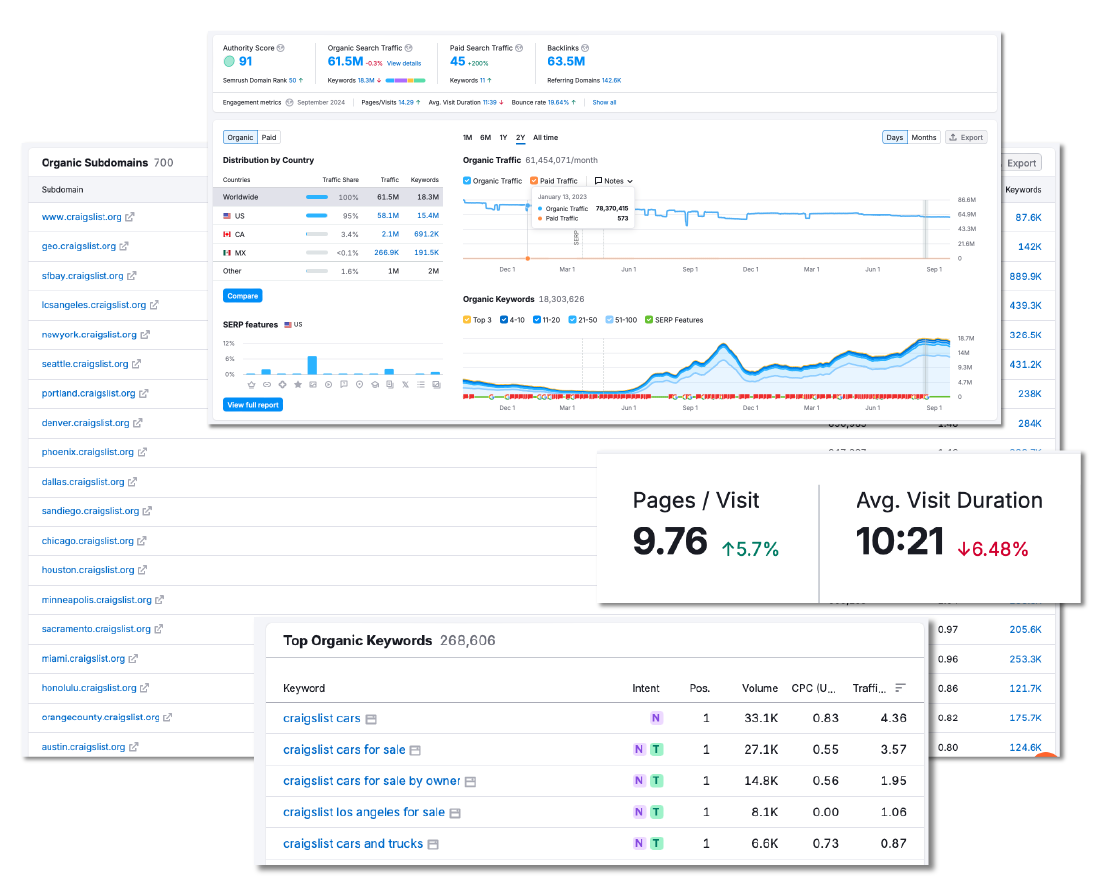Select the image icon under the tallest SERP bar
This screenshot has width=1100, height=883.
pyautogui.click(x=313, y=384)
